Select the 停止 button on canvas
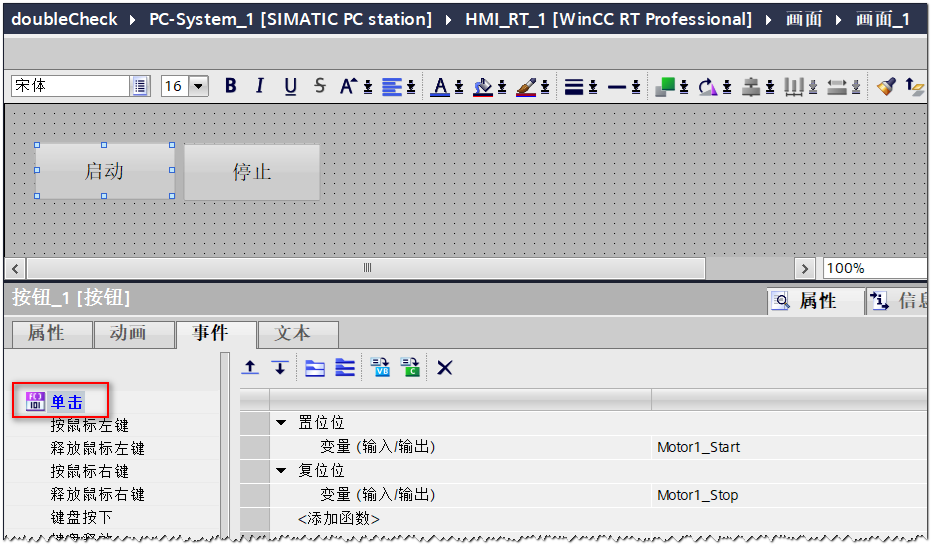 [252, 172]
